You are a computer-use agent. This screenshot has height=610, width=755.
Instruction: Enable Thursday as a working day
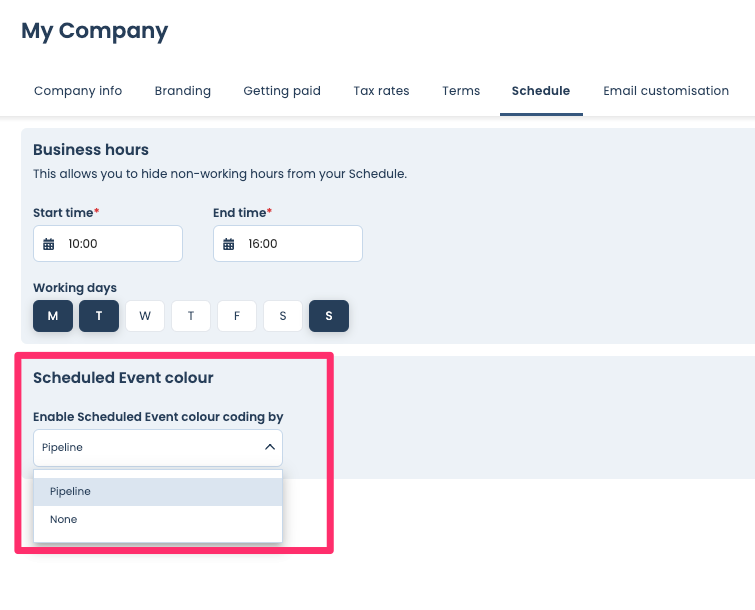(x=191, y=316)
